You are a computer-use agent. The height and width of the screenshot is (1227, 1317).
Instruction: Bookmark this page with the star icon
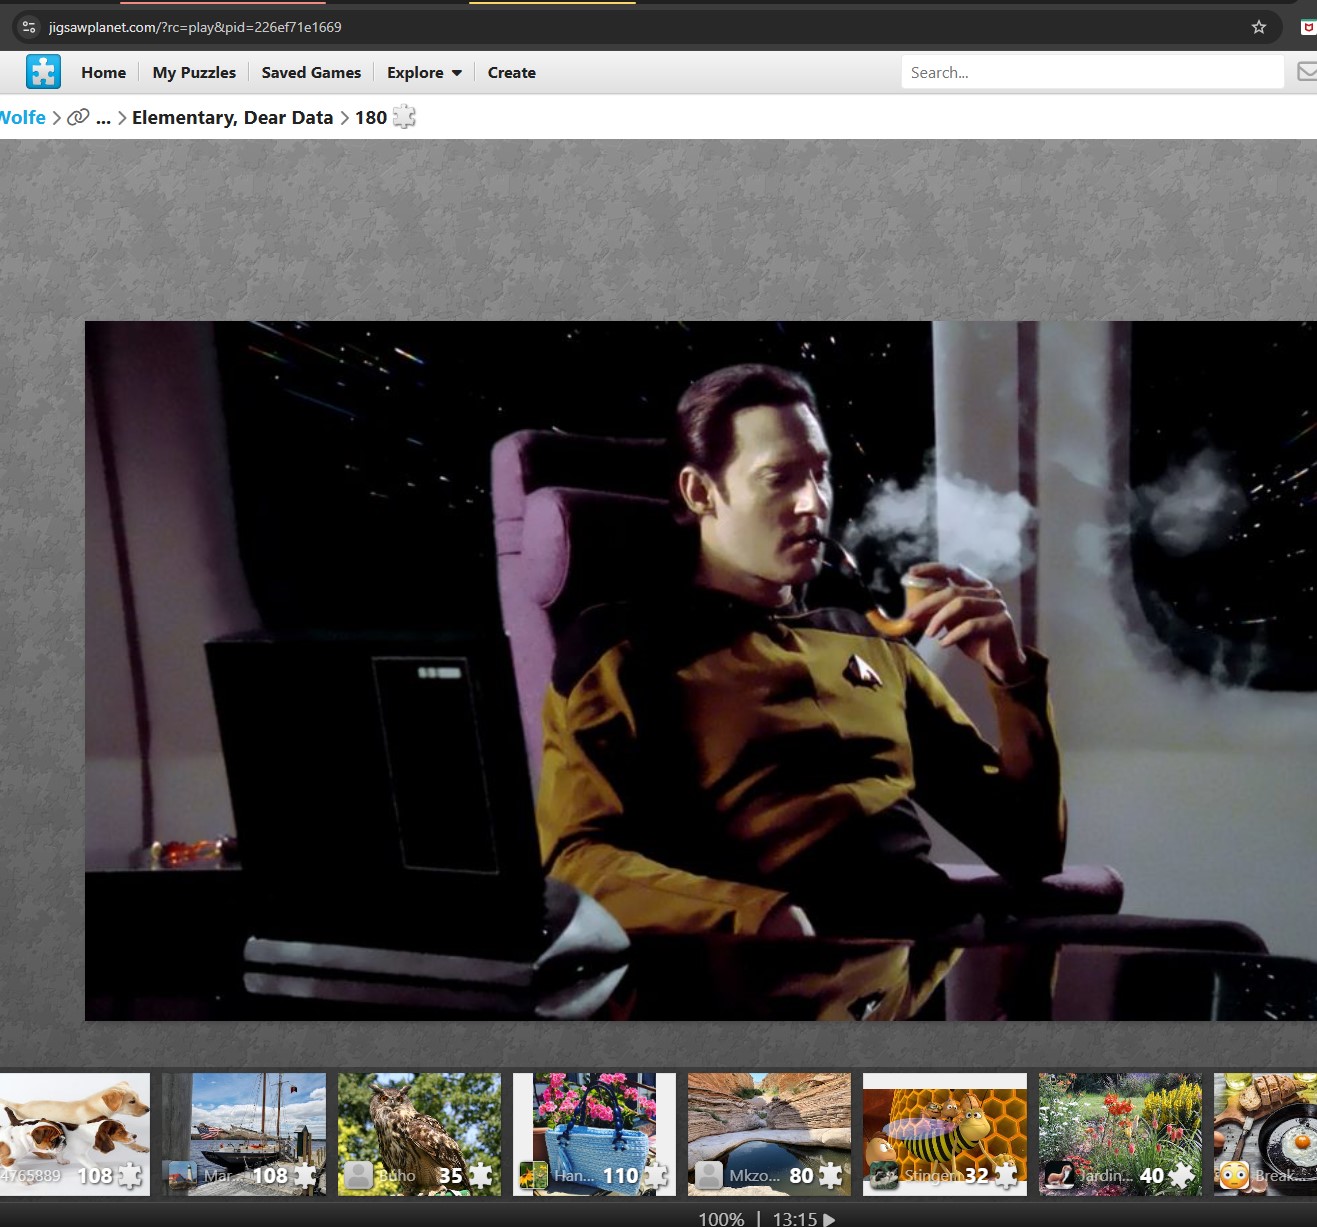click(x=1259, y=27)
